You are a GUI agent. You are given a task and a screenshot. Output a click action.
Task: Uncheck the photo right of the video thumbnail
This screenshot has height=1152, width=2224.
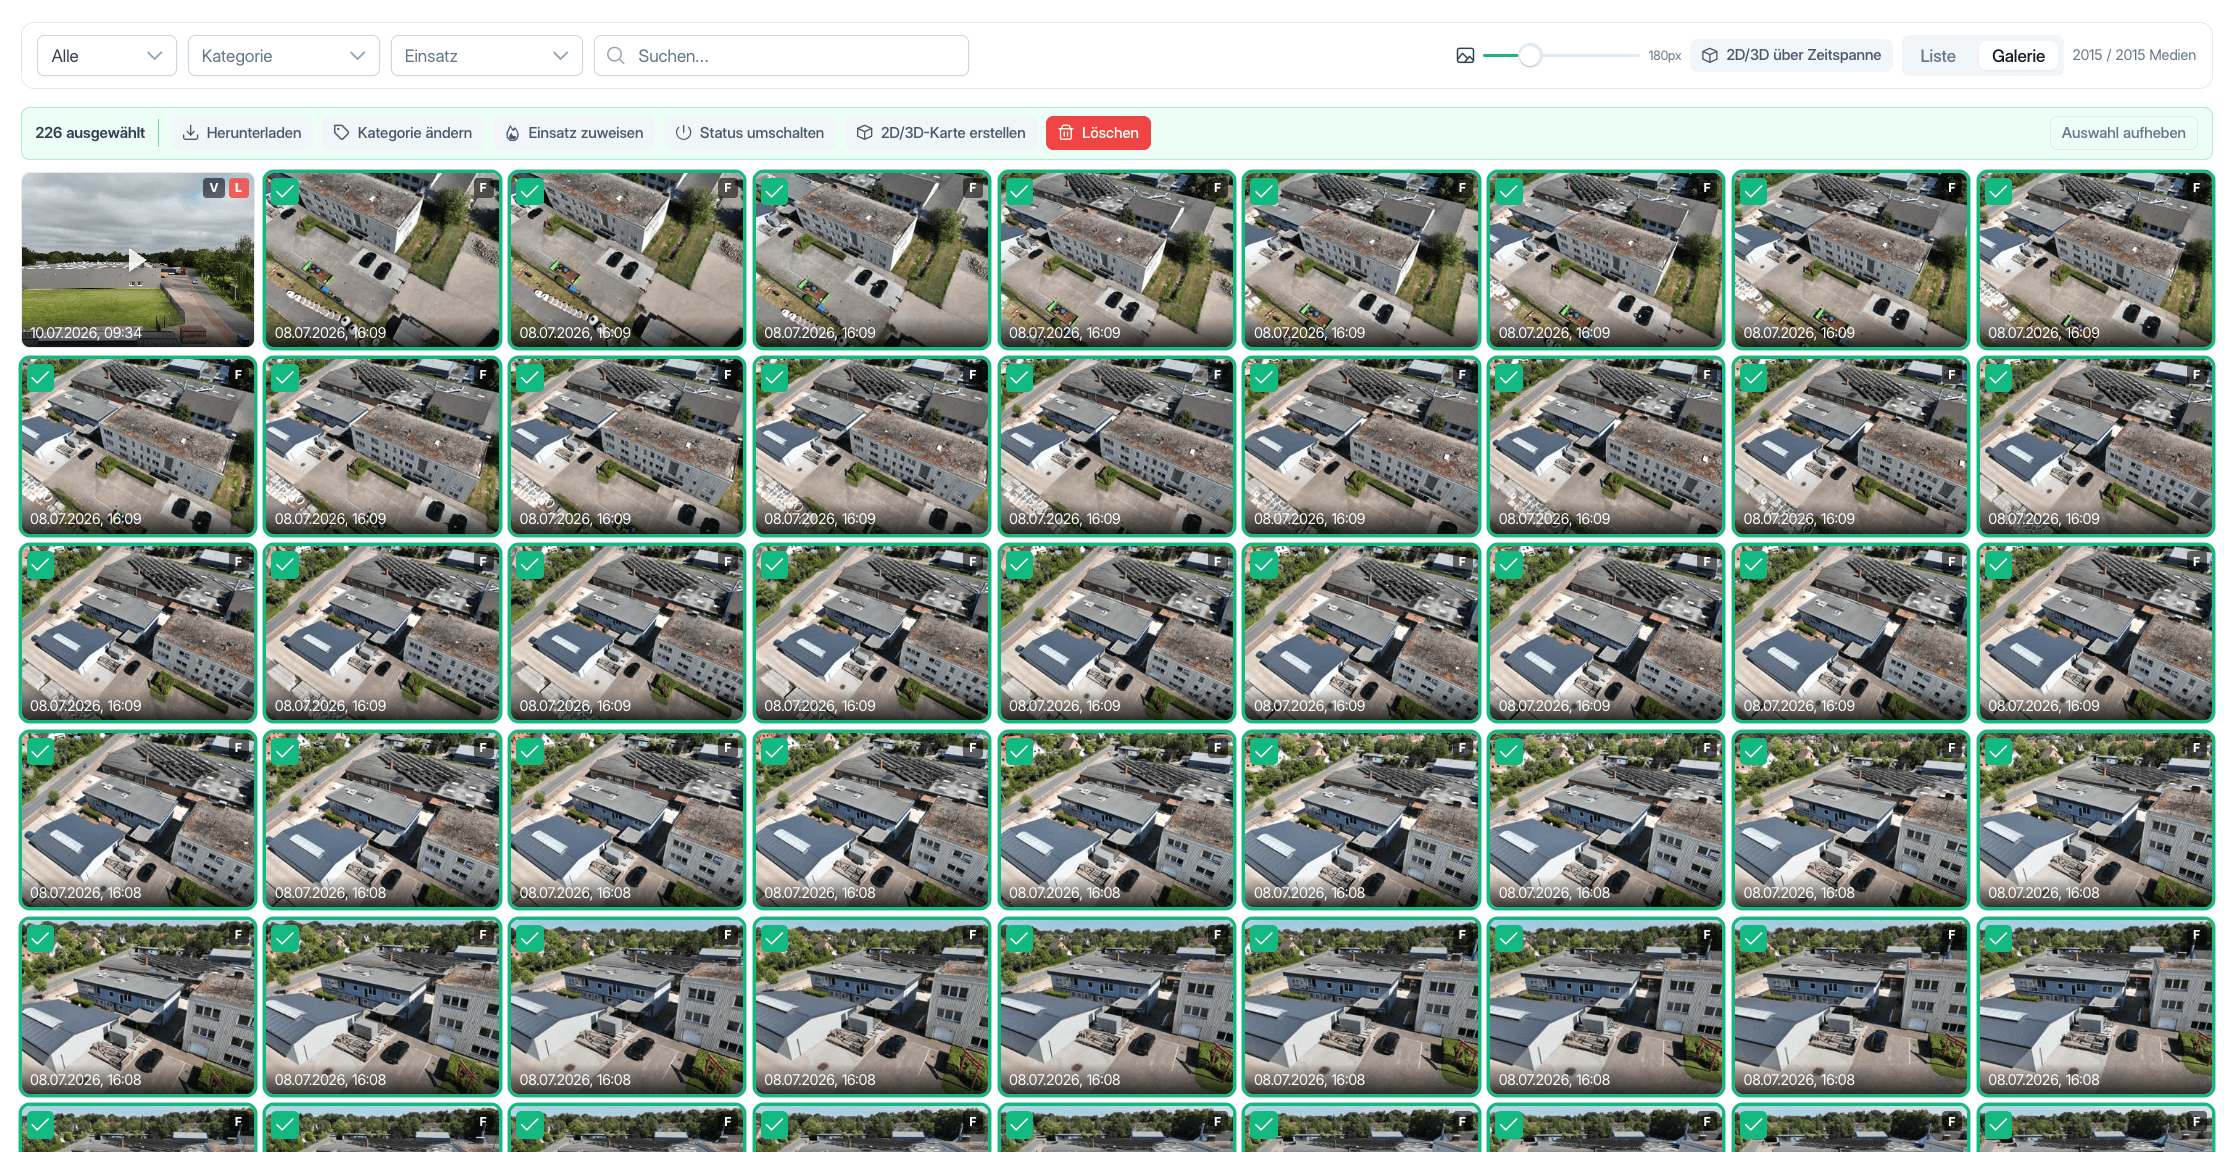(x=285, y=191)
